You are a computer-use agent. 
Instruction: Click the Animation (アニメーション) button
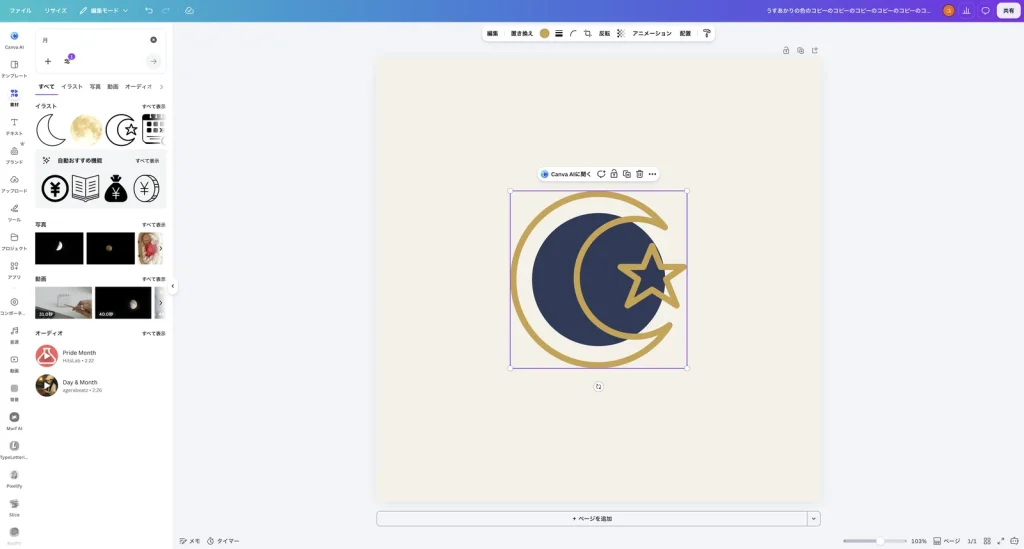pos(652,33)
